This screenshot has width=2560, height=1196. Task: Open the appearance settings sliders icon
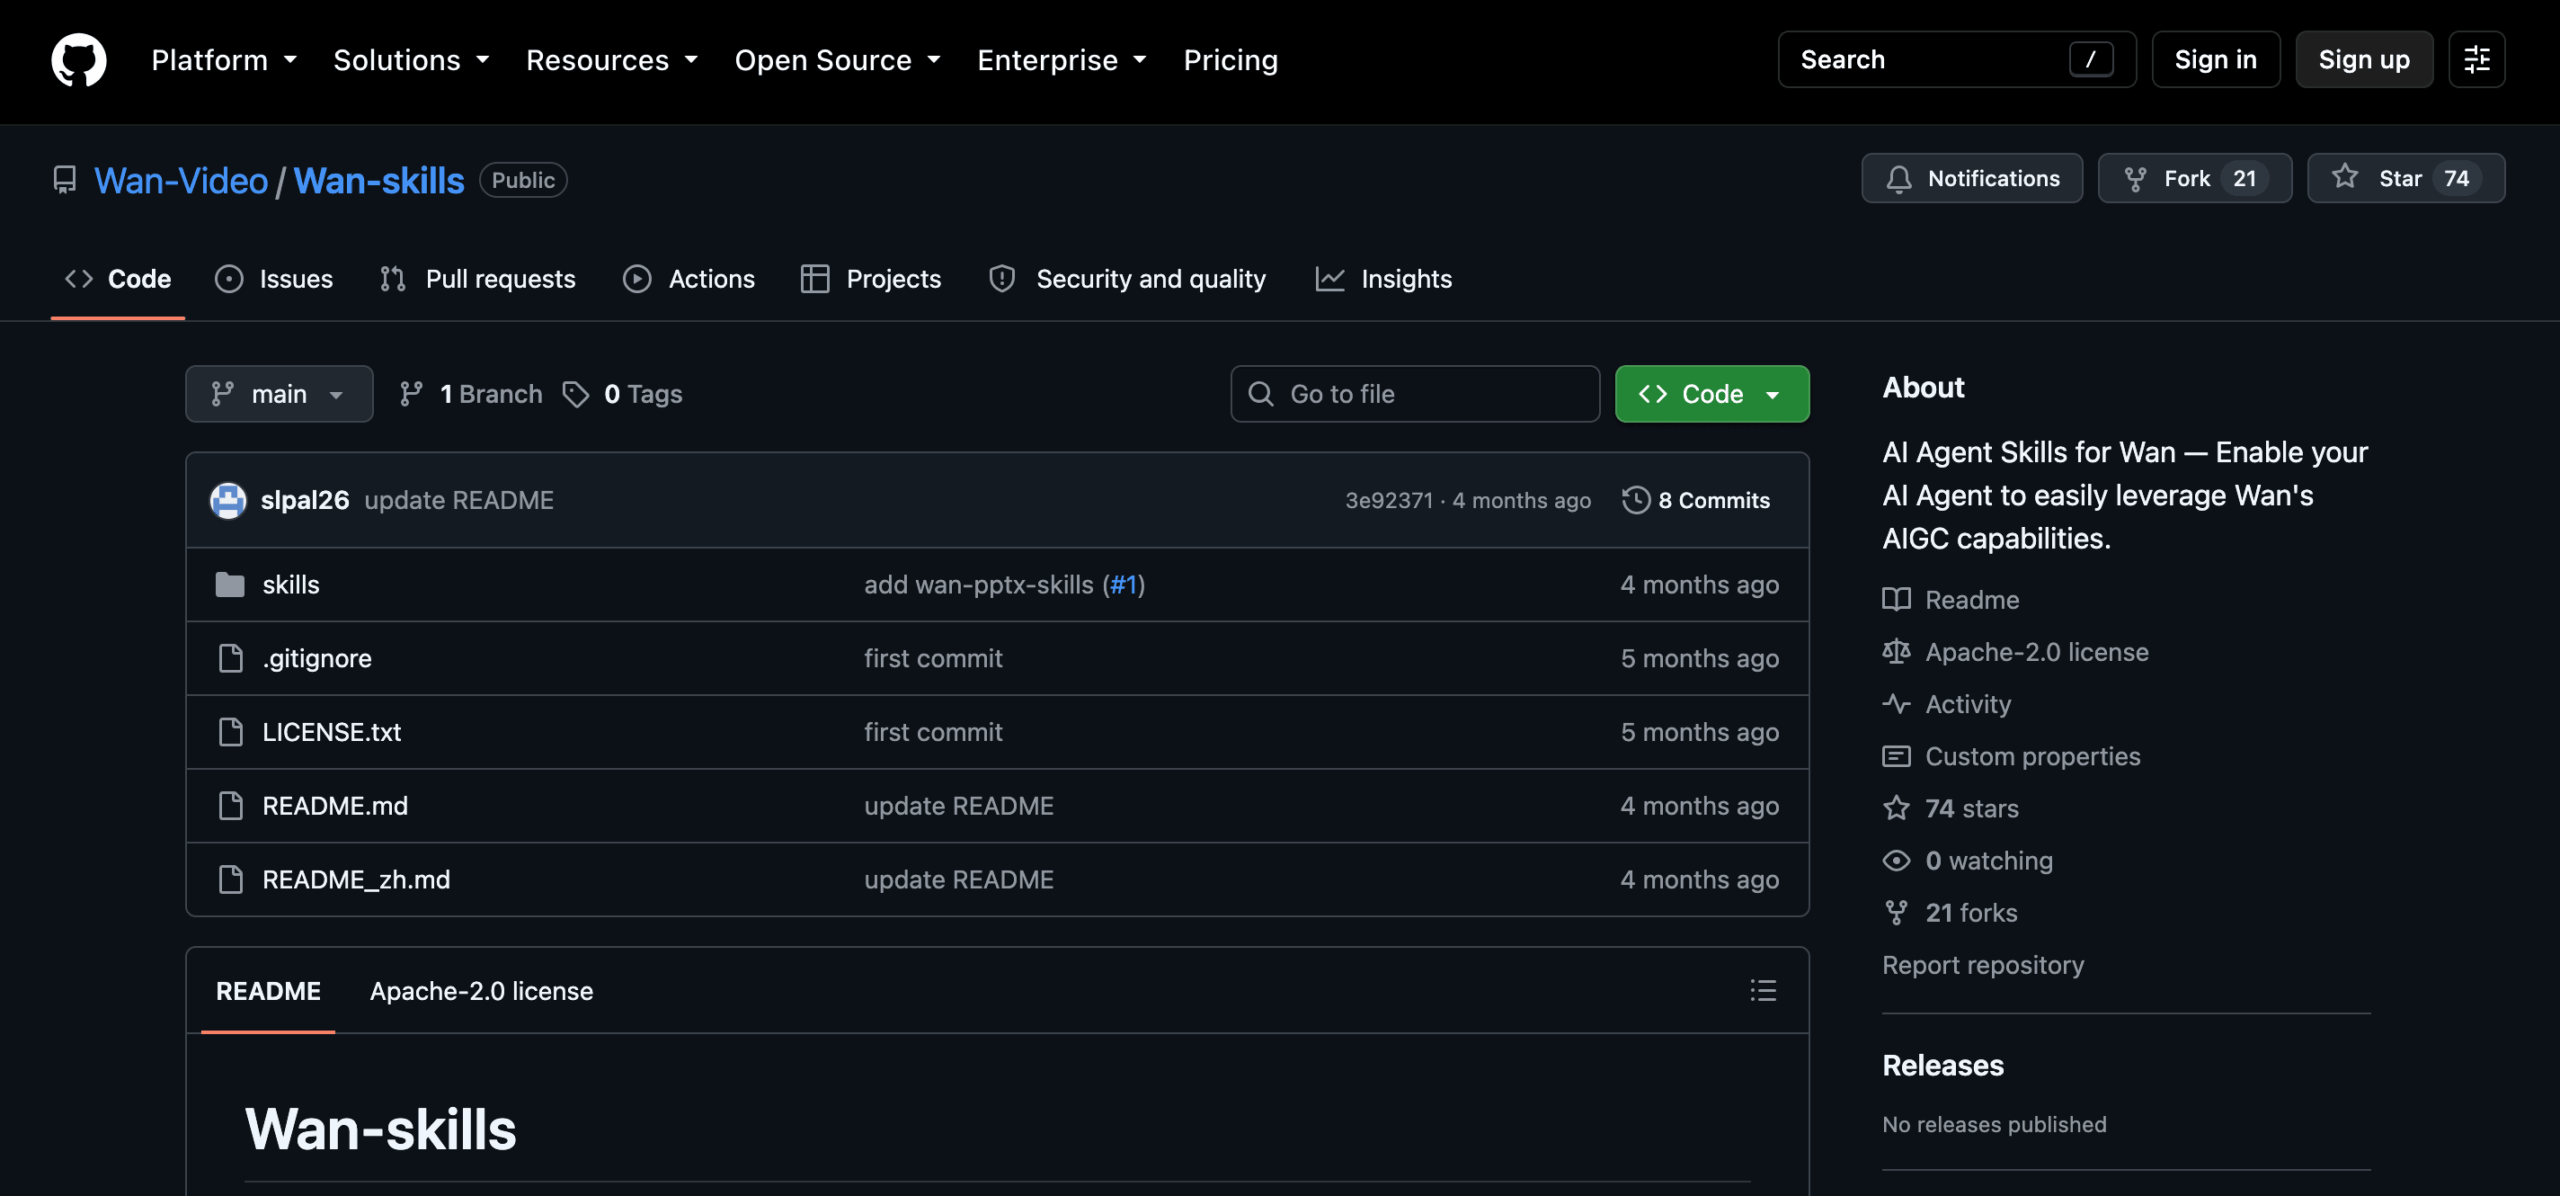[x=2476, y=60]
